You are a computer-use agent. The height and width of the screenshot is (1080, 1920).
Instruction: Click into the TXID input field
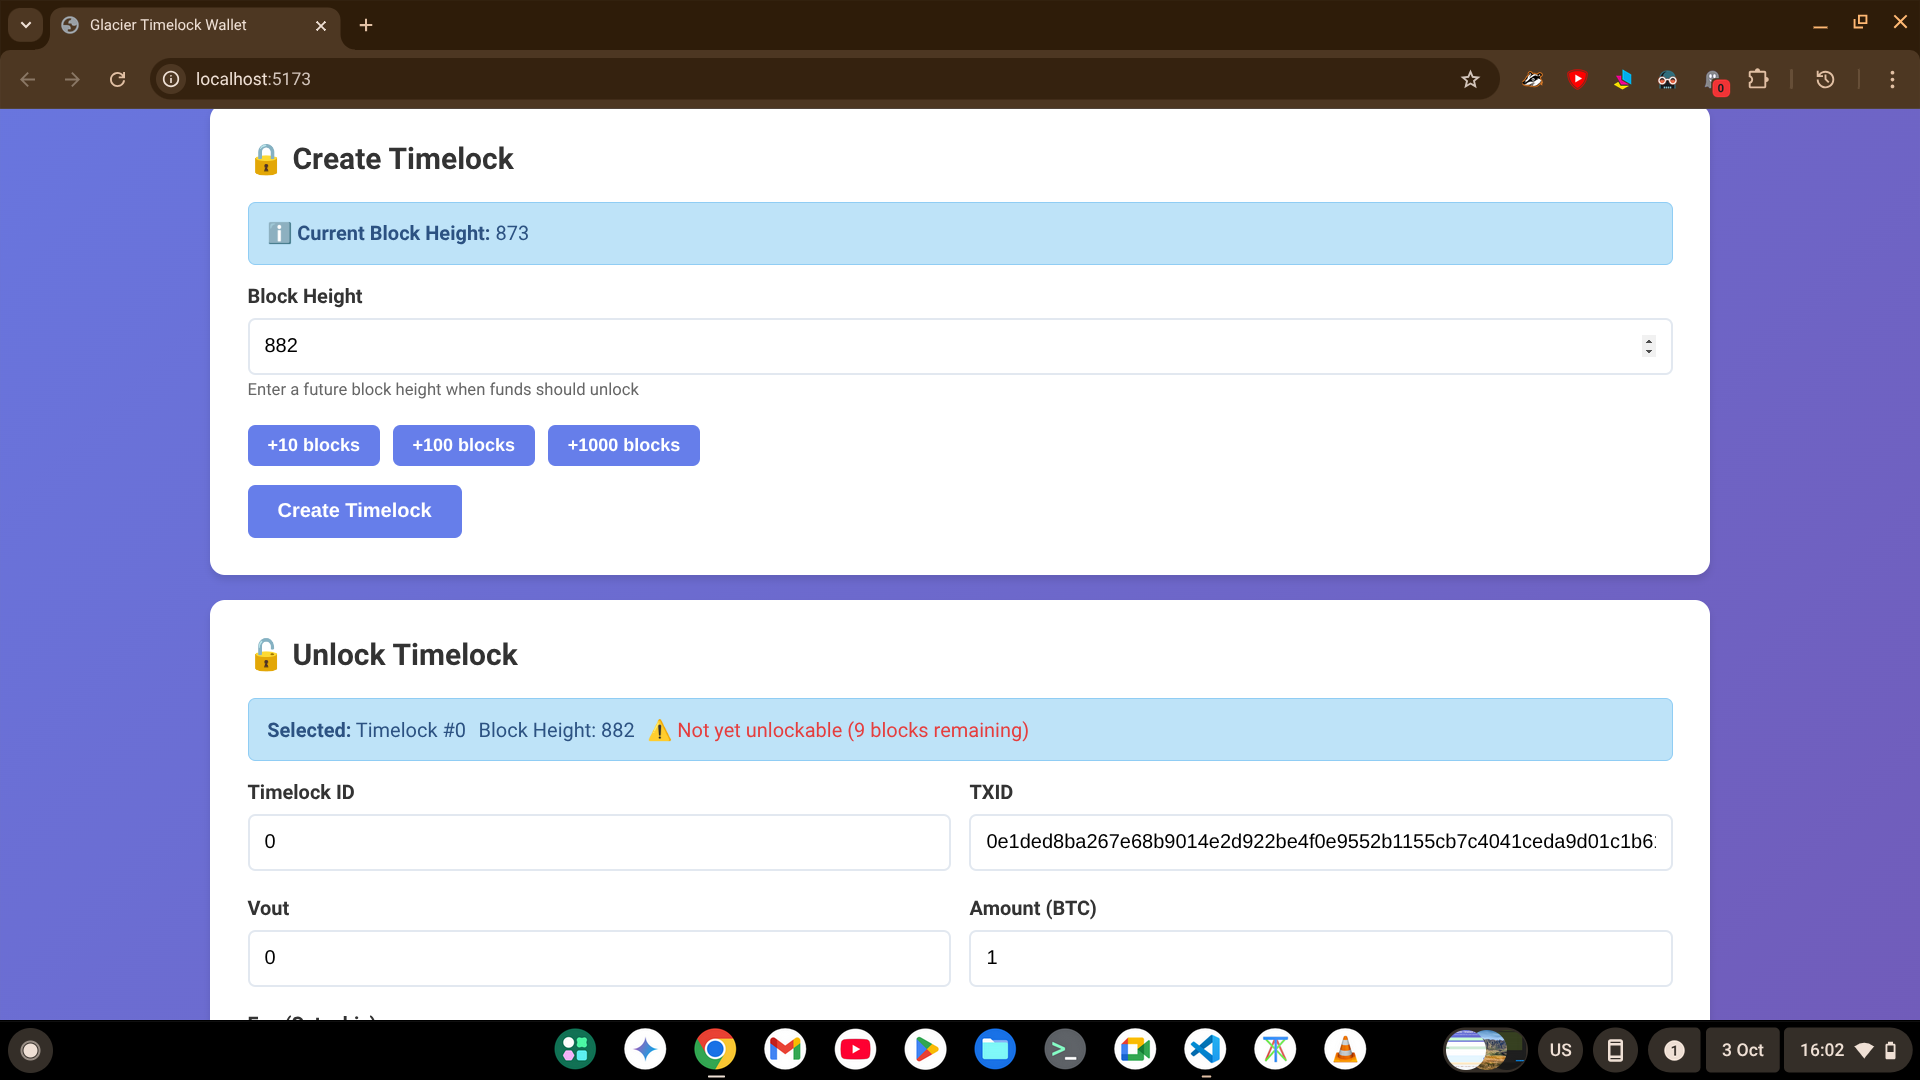pyautogui.click(x=1320, y=842)
